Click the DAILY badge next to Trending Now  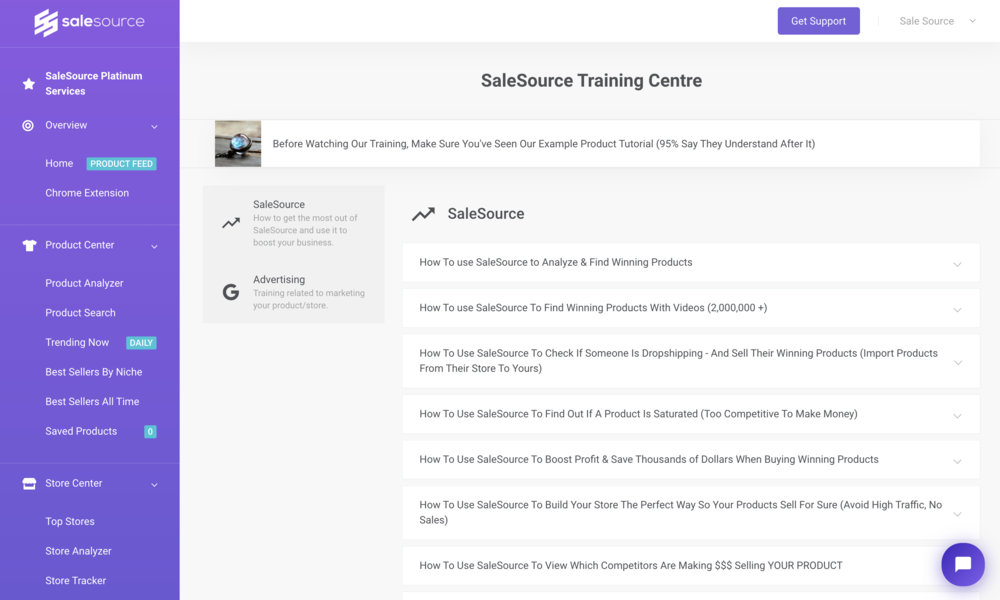tap(141, 343)
